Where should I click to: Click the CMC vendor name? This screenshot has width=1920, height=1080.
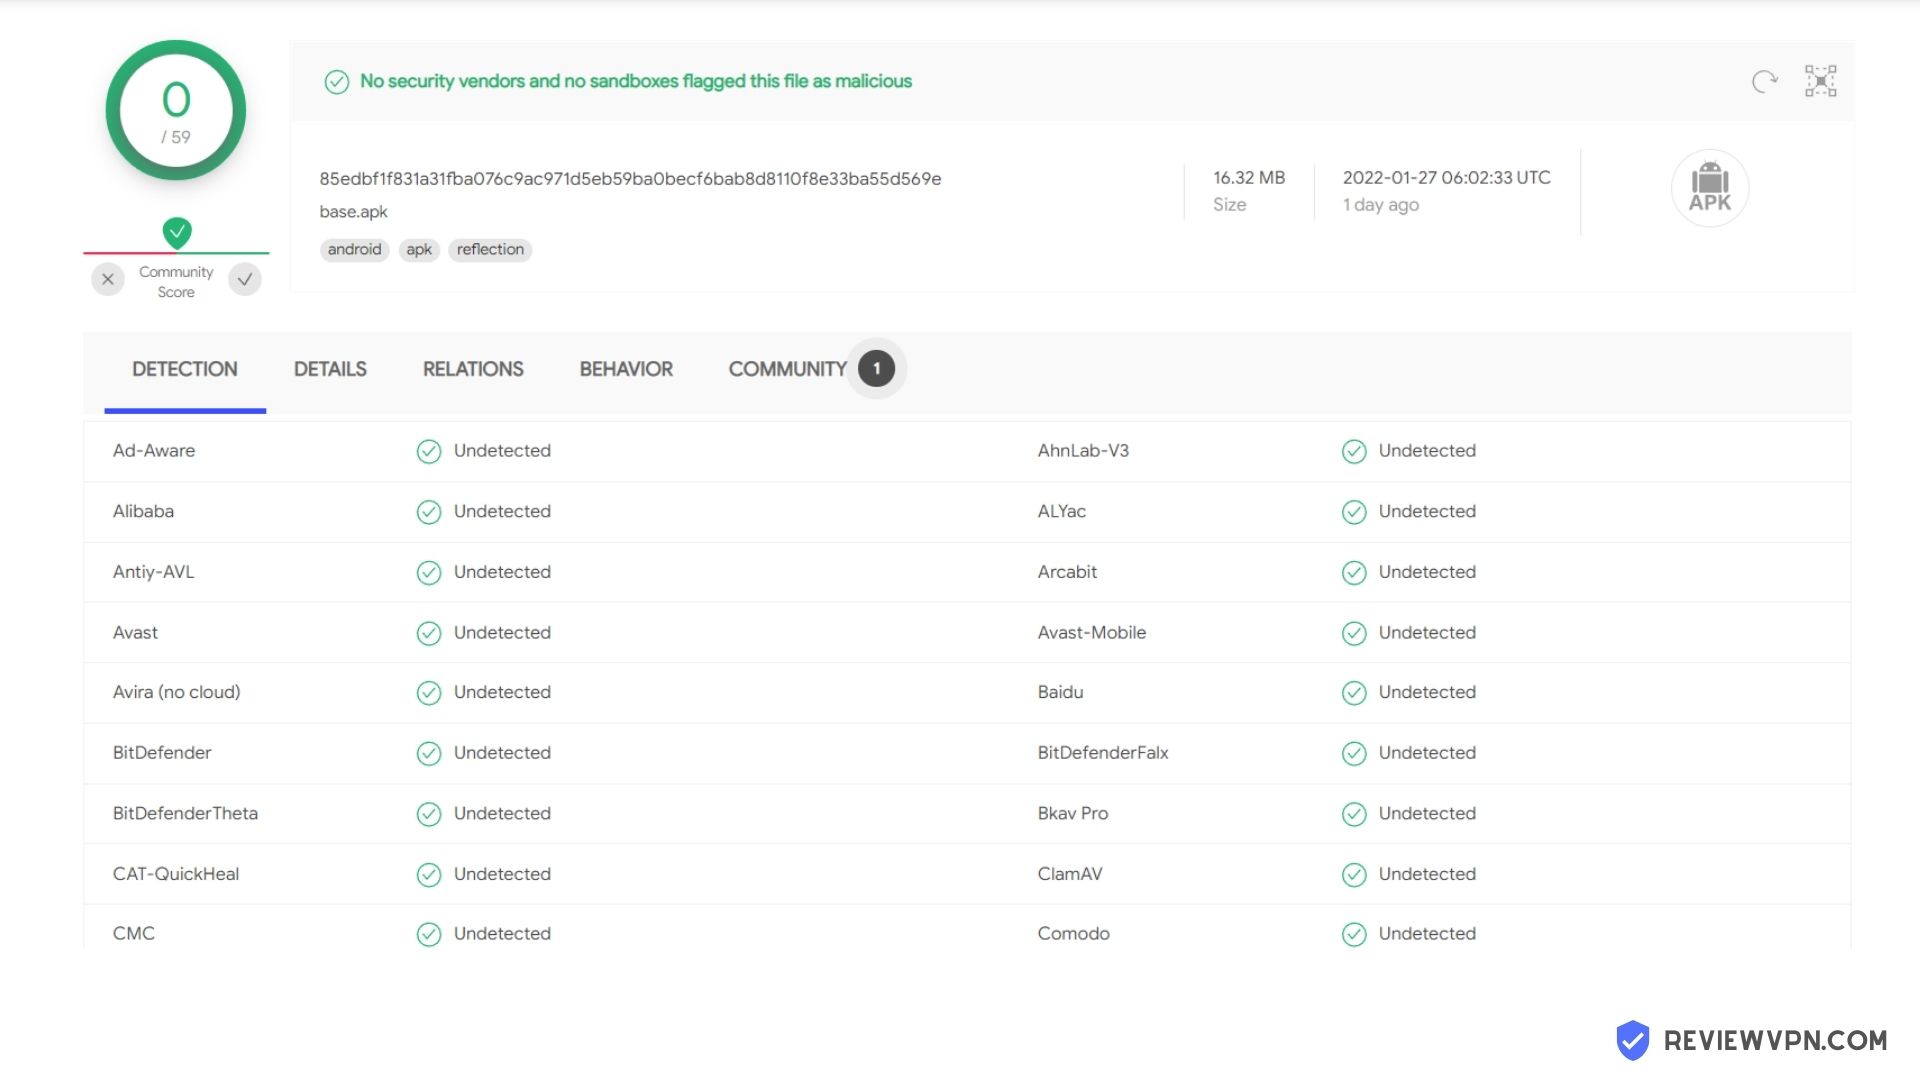click(x=133, y=933)
